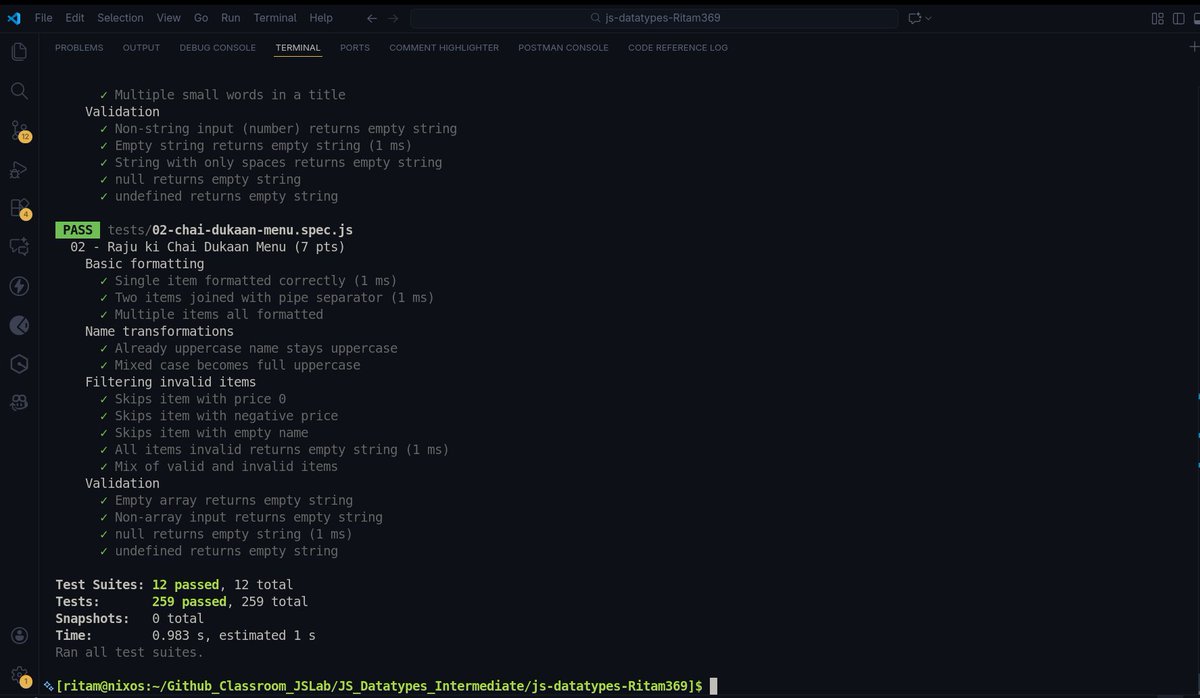Screen dimensions: 1200x698
Task: Click 'Time: 0.983 s, estimated 1 s' line
Action: coord(185,635)
